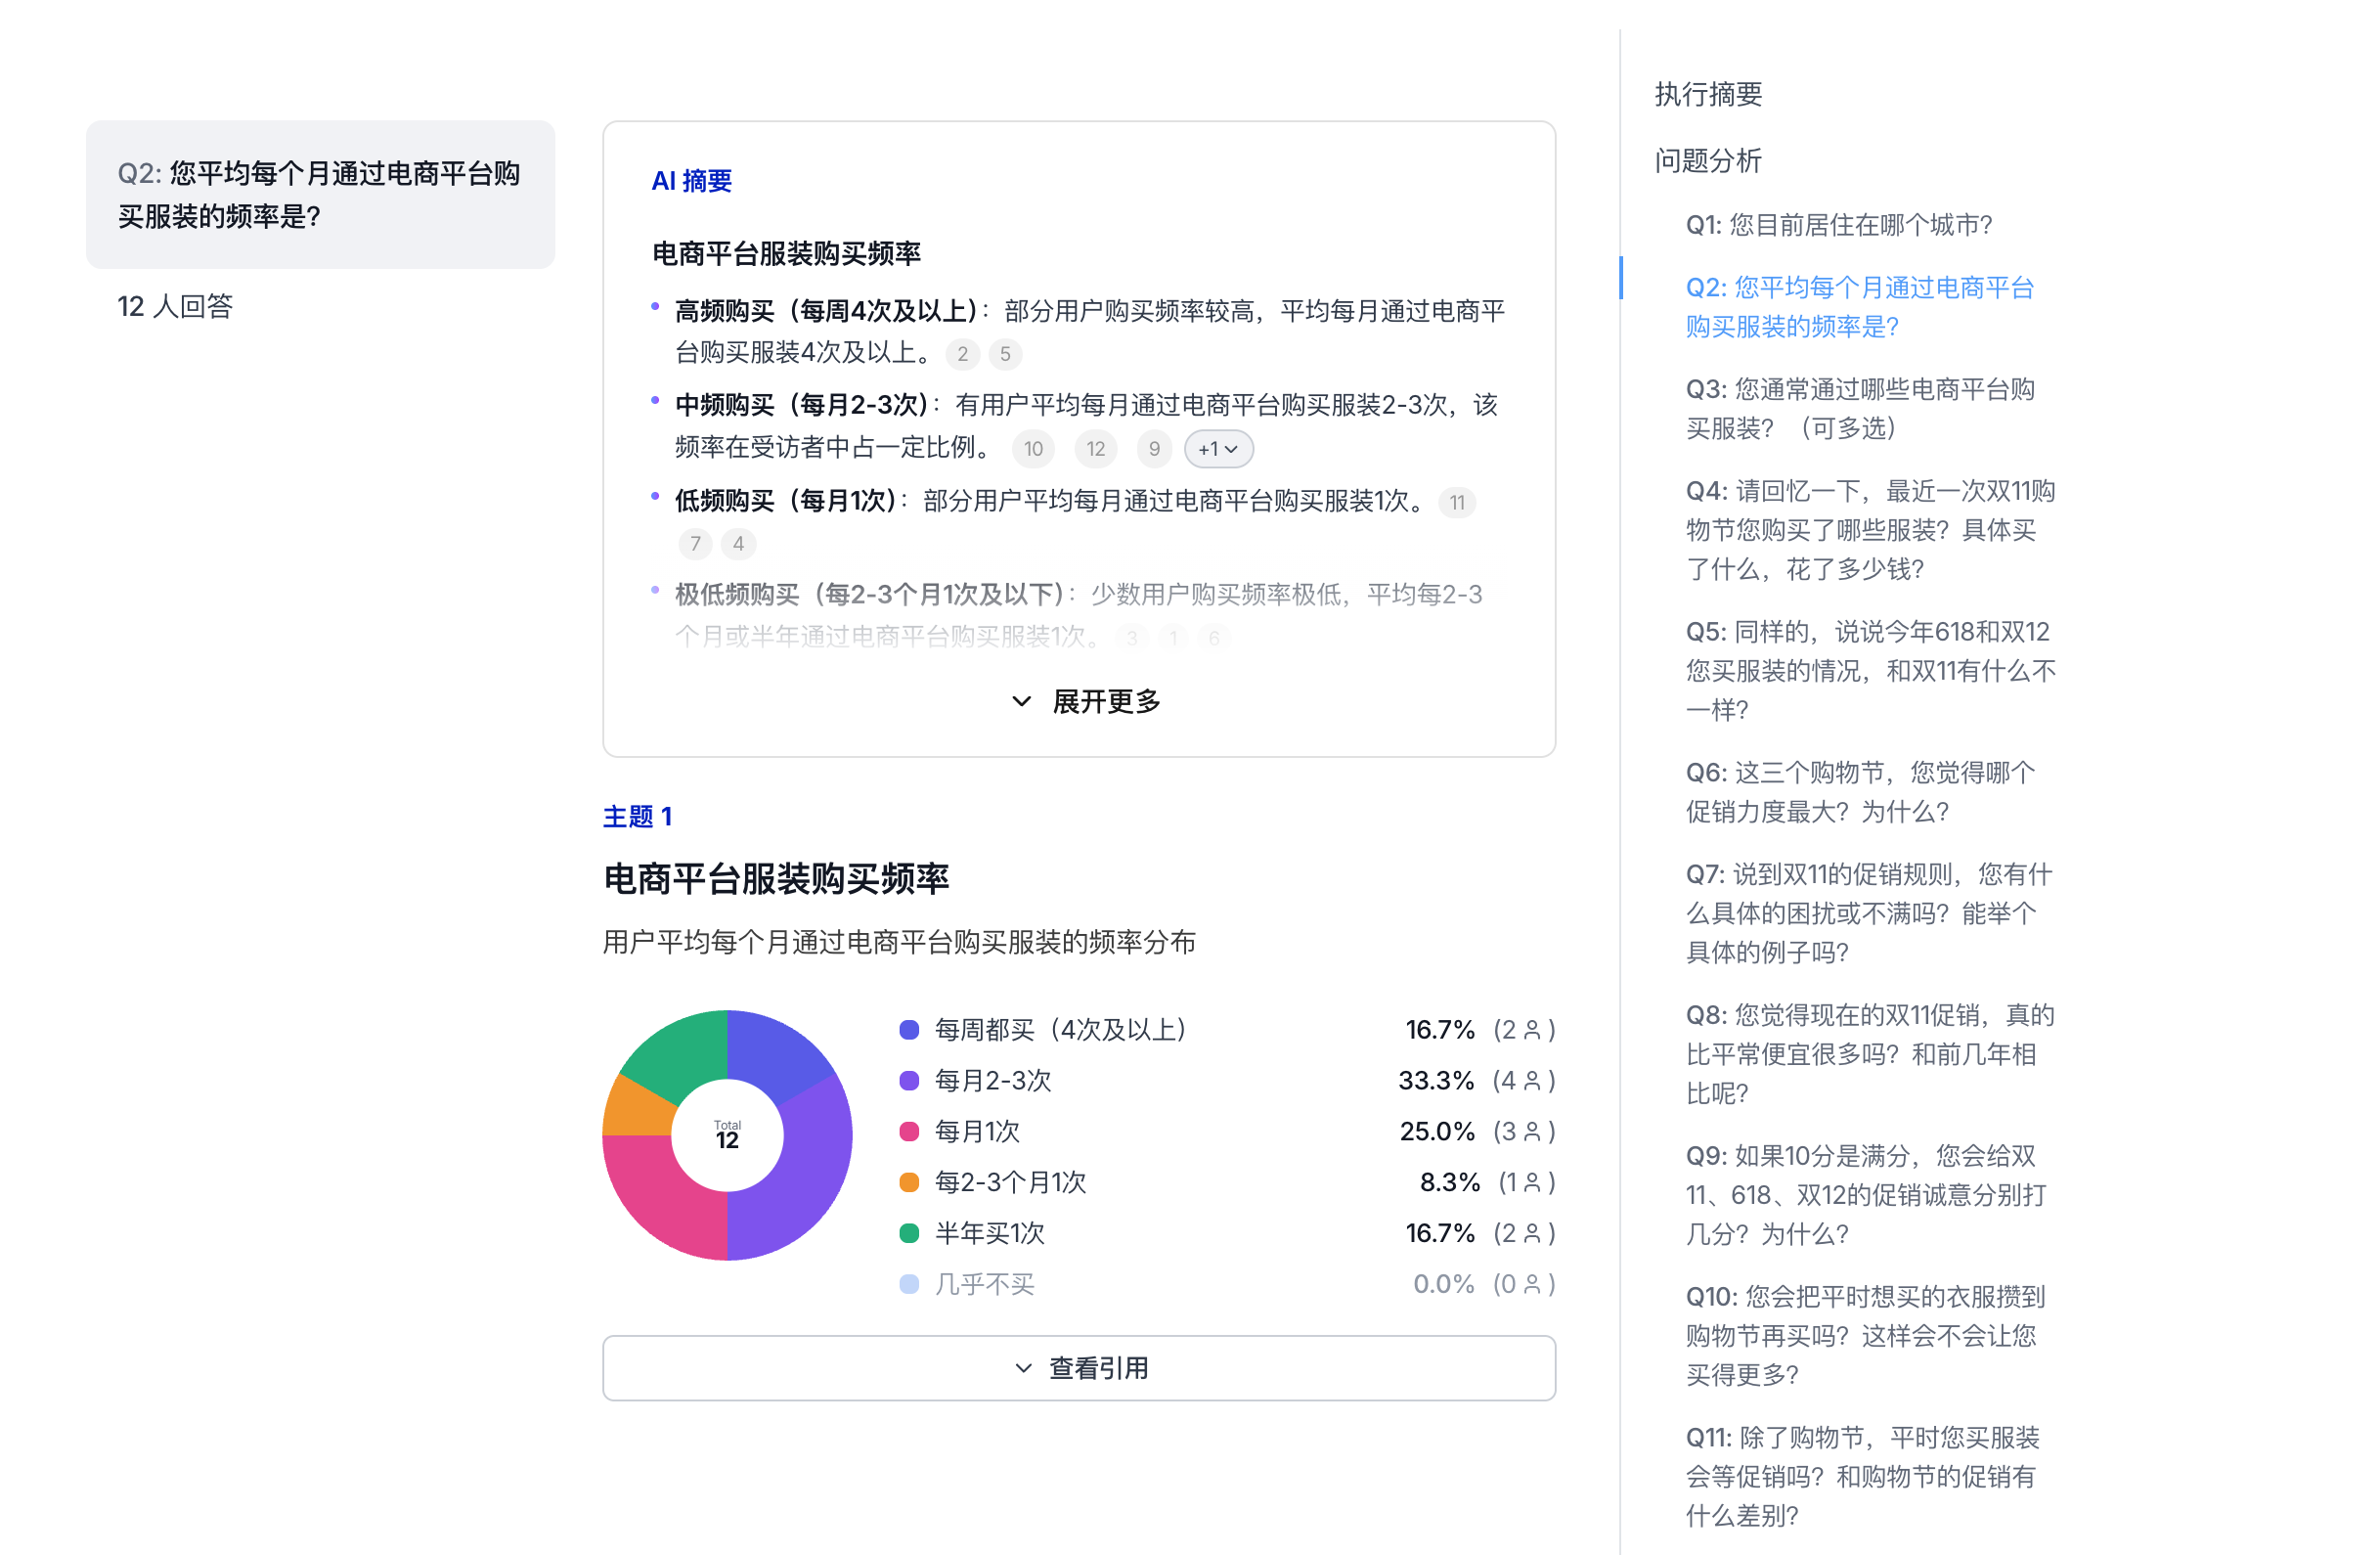
Task: Click the AI 摘要 heading
Action: 692,181
